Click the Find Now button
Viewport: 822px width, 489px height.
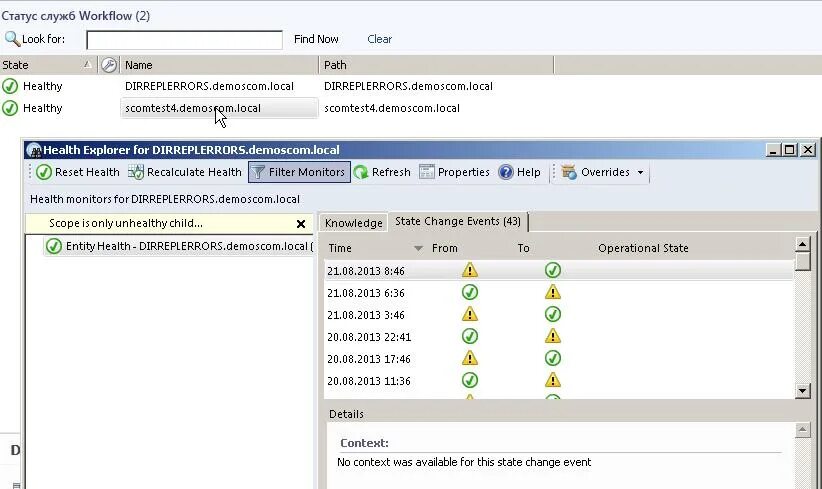[316, 39]
